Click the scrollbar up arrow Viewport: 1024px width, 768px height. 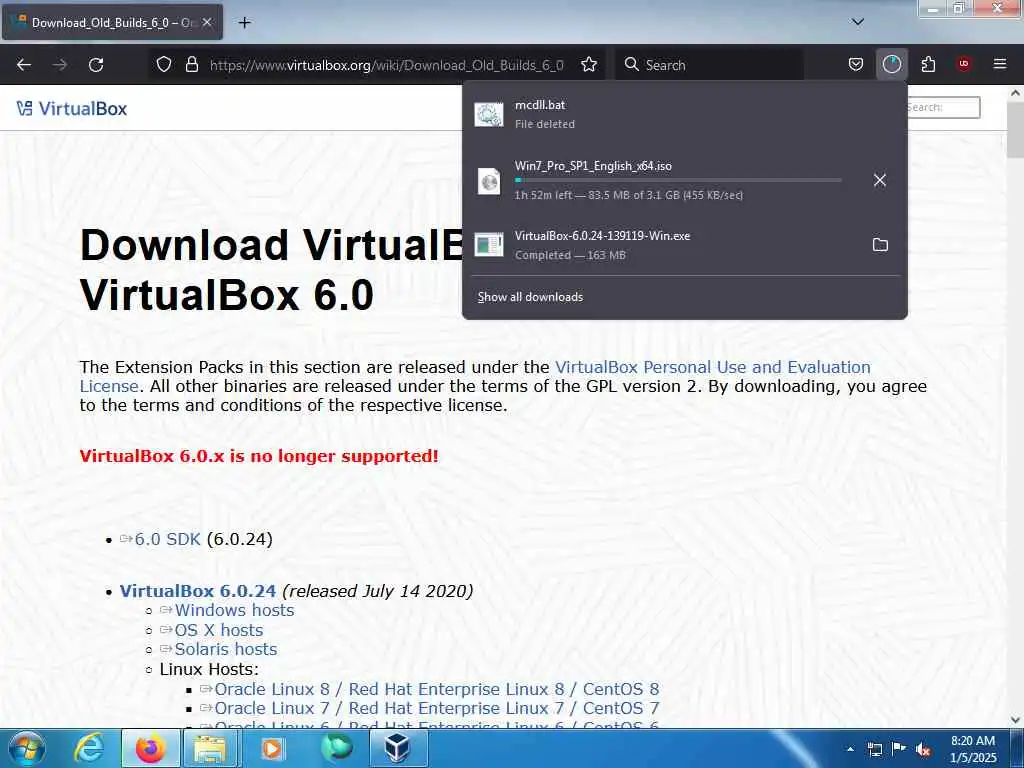pos(1015,93)
